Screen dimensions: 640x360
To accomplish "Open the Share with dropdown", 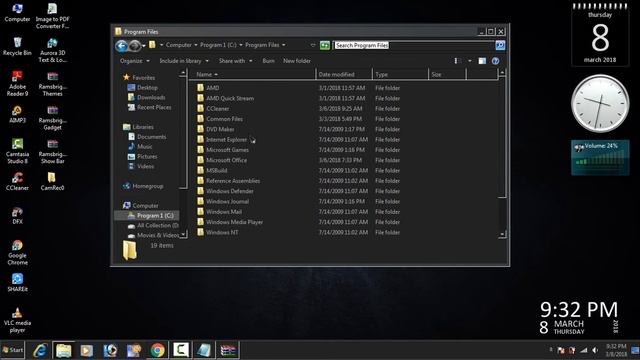I will (x=236, y=61).
